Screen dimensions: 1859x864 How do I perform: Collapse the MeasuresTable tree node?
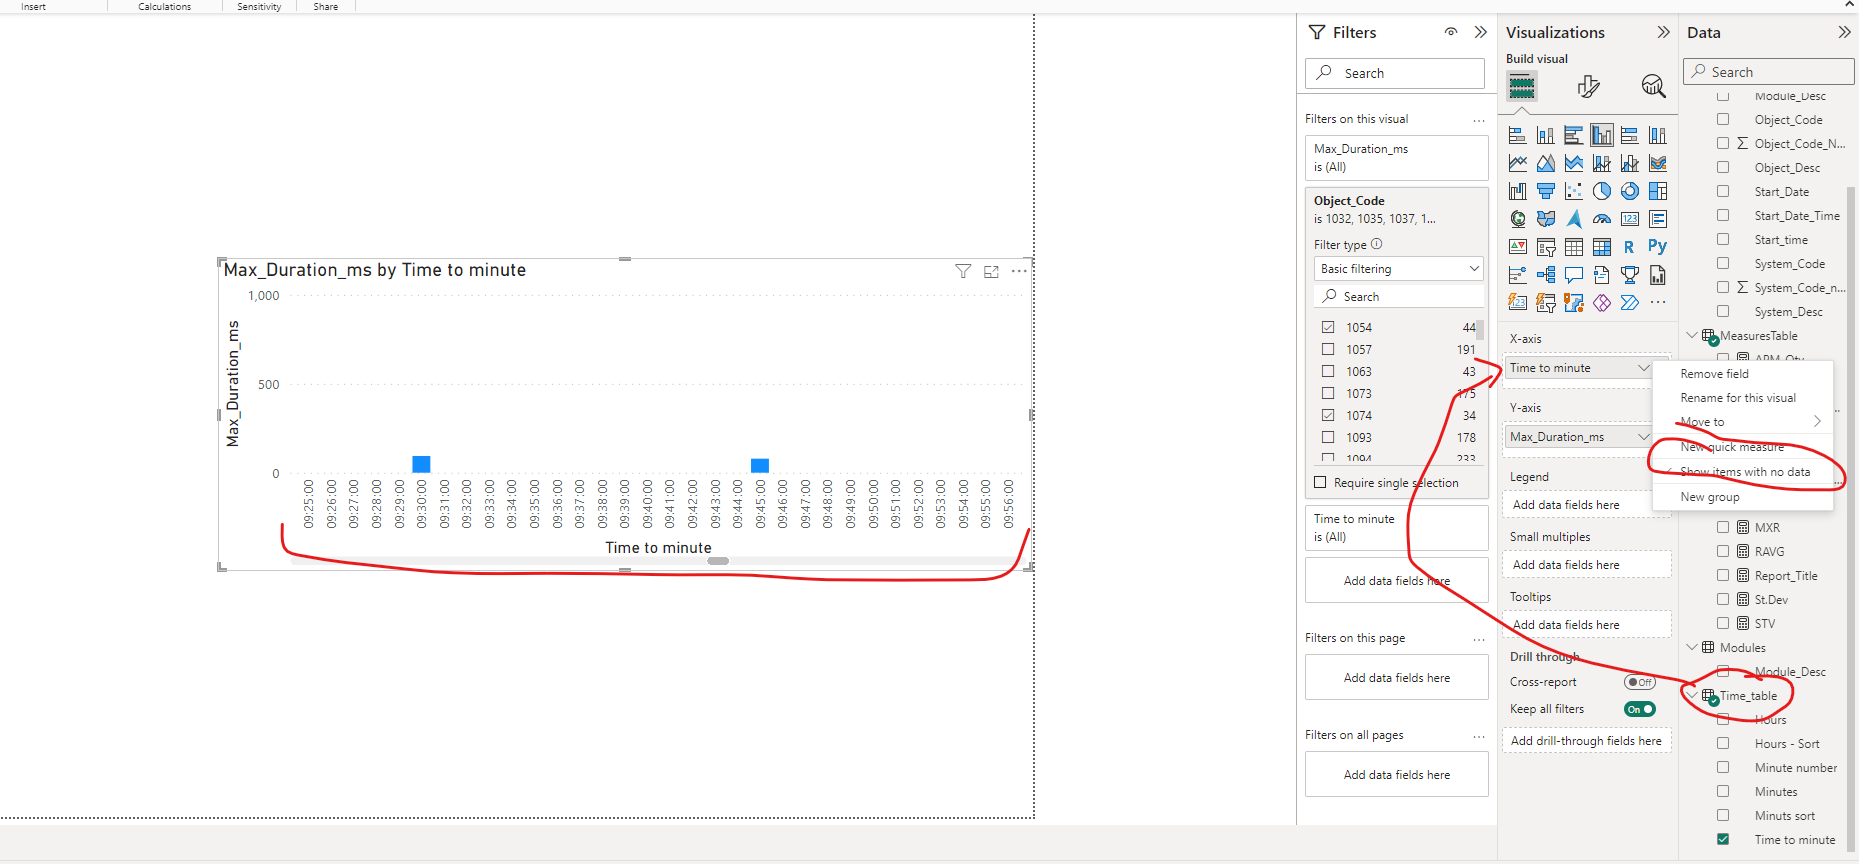pyautogui.click(x=1692, y=336)
